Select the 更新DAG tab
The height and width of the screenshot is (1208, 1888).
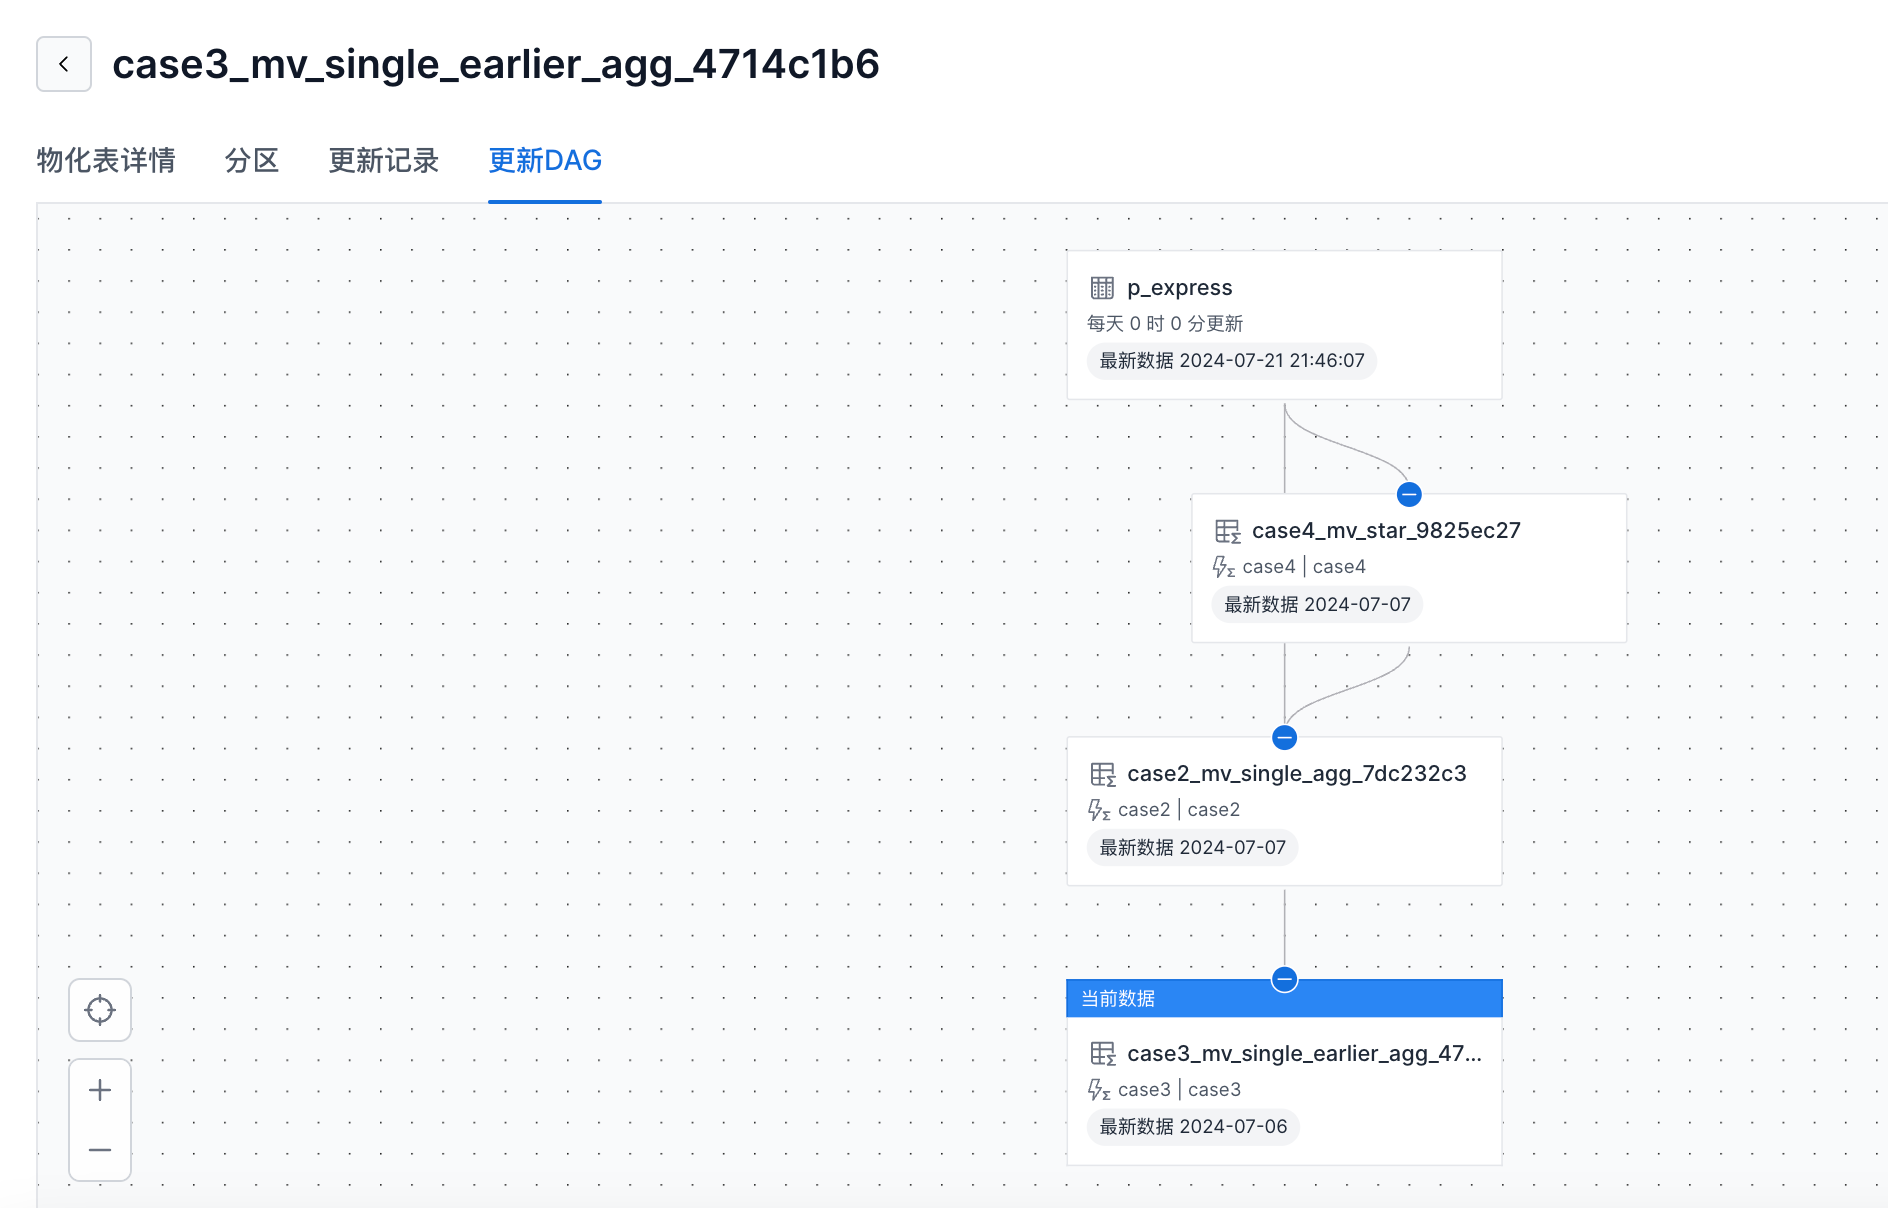click(x=545, y=160)
